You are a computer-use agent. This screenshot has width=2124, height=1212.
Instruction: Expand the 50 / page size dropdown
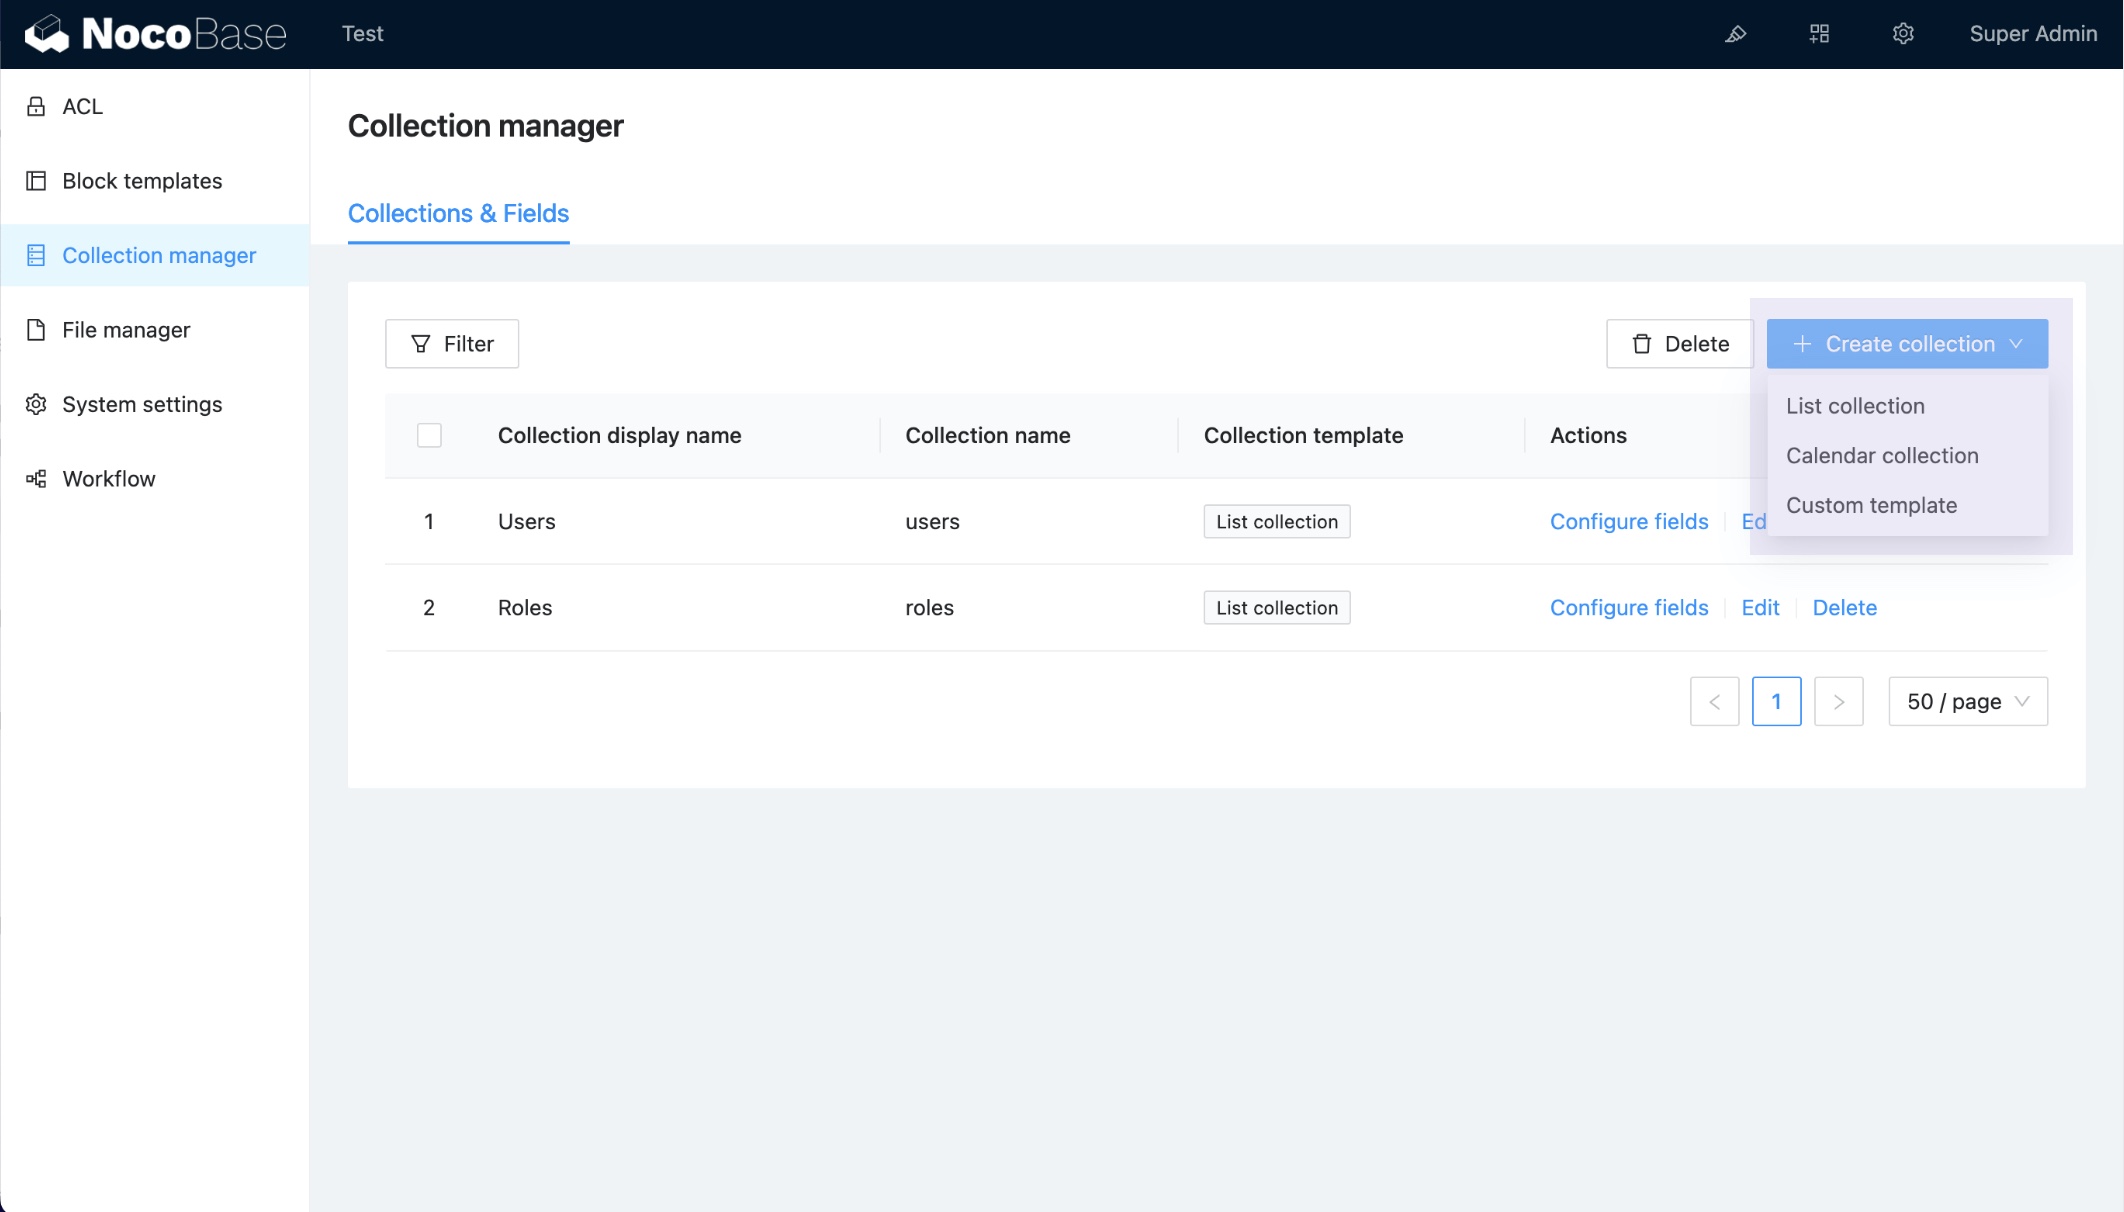pyautogui.click(x=1967, y=701)
